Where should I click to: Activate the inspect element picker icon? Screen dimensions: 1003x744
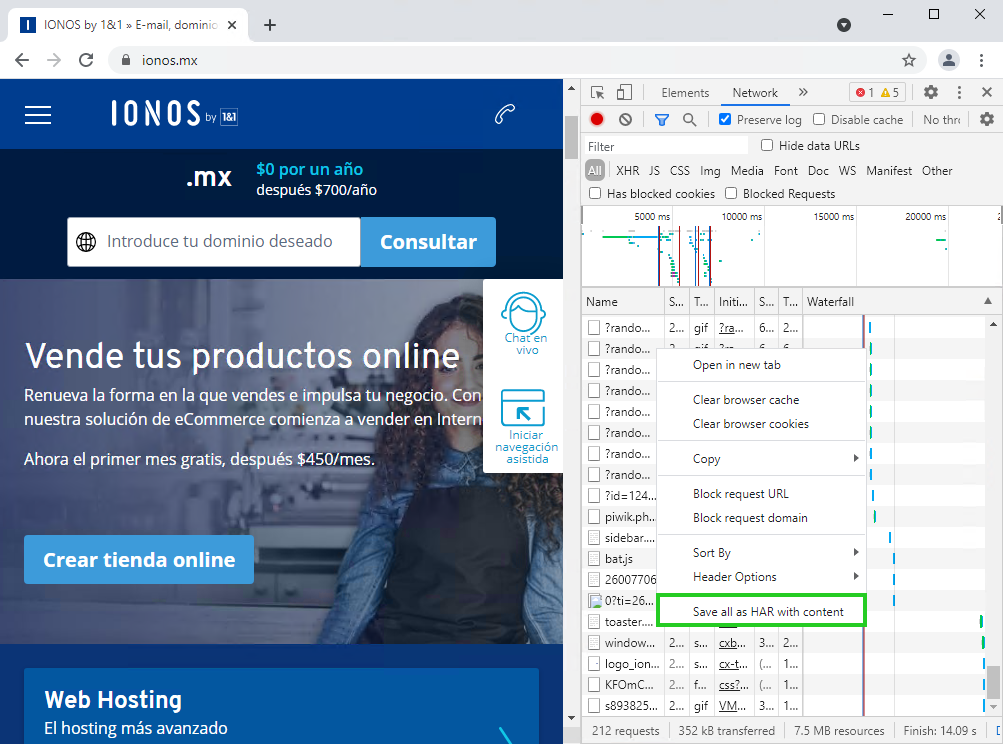597,93
